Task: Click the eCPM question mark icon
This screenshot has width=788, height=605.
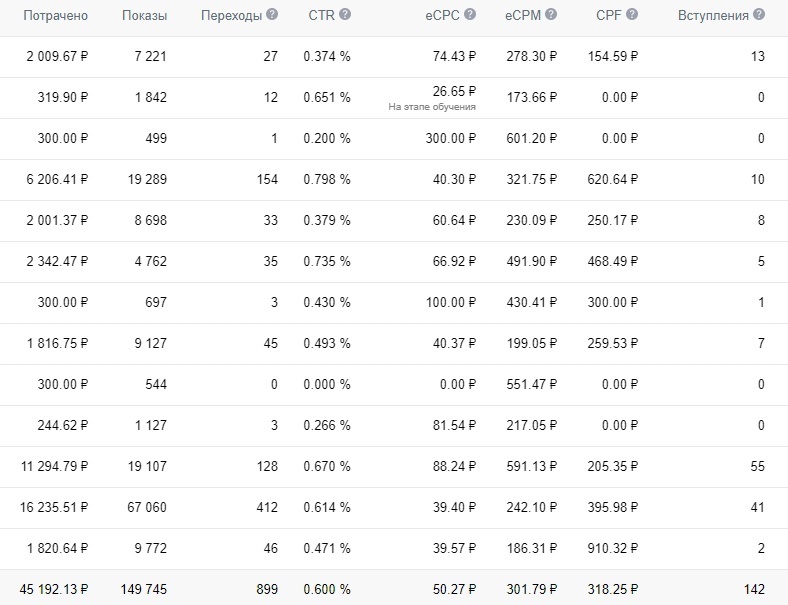Action: (552, 16)
